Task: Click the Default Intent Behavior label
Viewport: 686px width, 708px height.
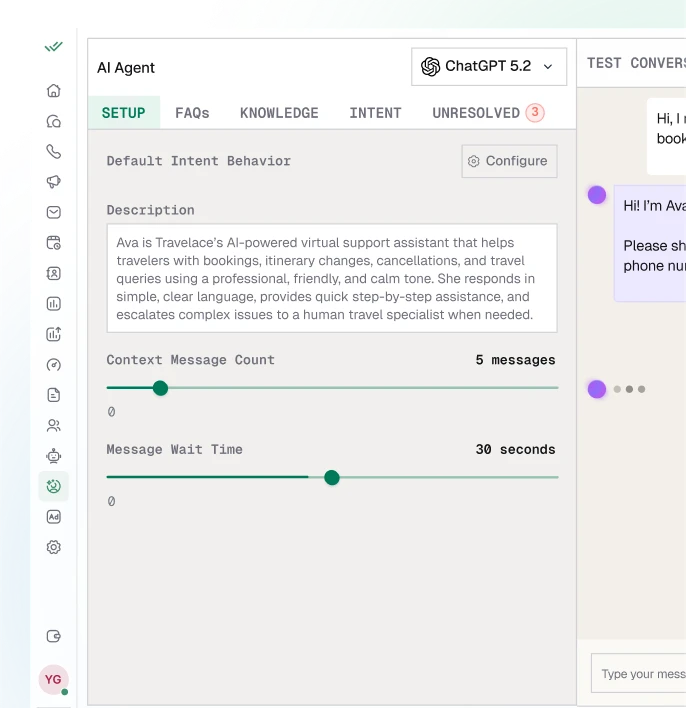Action: [x=199, y=161]
